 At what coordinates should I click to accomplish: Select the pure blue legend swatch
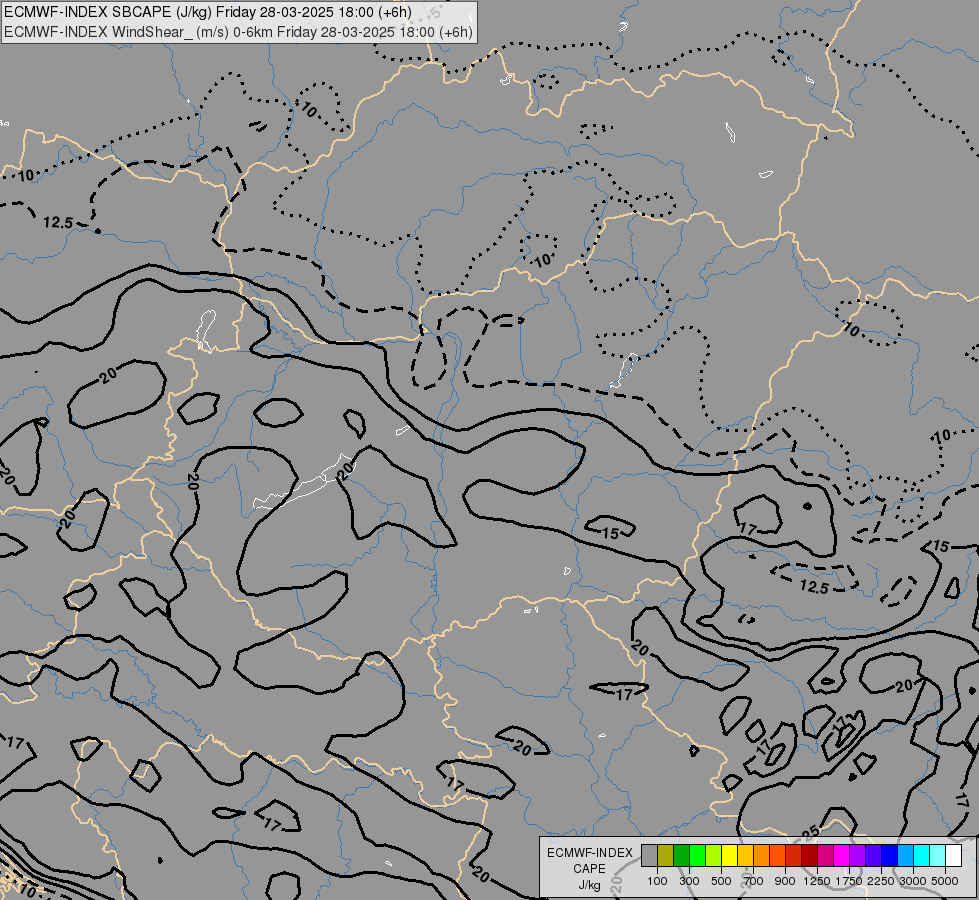(889, 855)
